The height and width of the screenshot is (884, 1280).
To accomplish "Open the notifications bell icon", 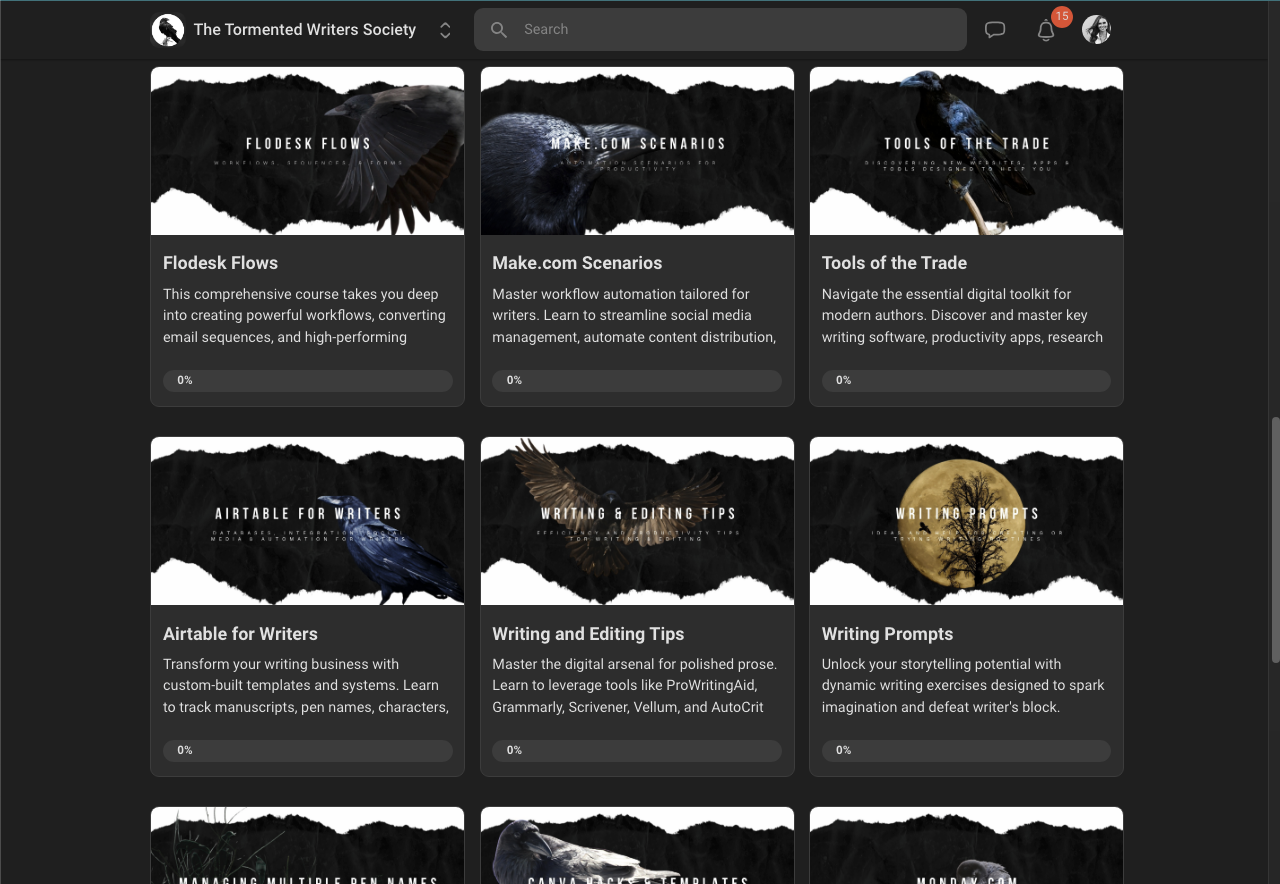I will click(1046, 31).
